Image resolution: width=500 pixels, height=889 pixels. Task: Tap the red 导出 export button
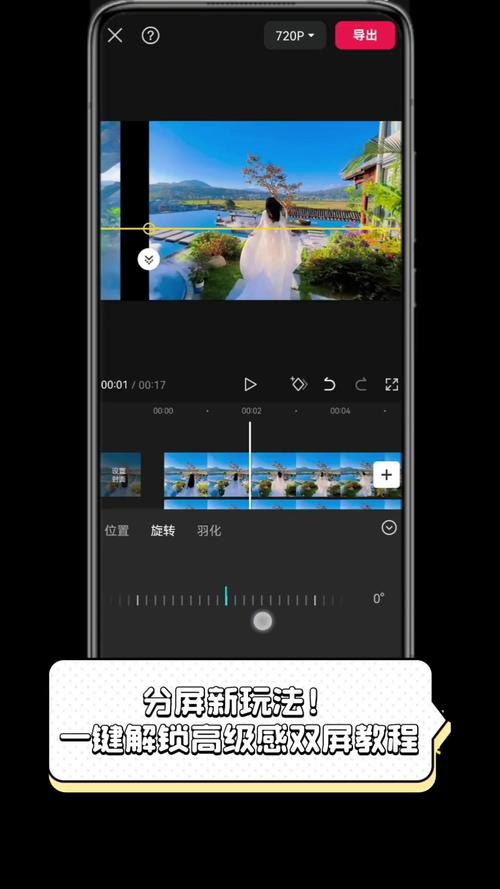pyautogui.click(x=365, y=35)
